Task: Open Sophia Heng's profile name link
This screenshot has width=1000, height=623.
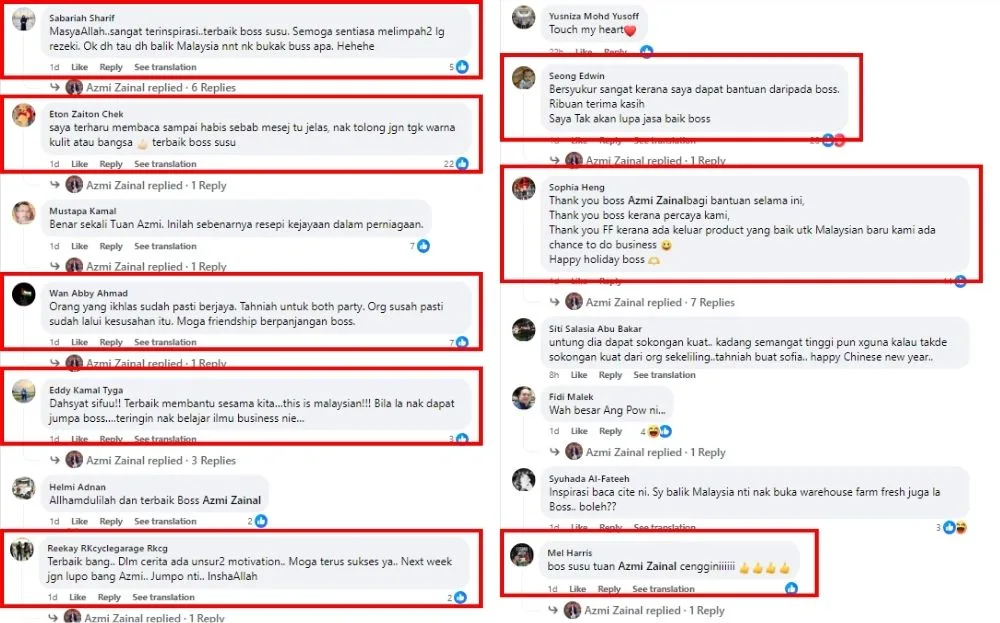Action: coord(577,187)
